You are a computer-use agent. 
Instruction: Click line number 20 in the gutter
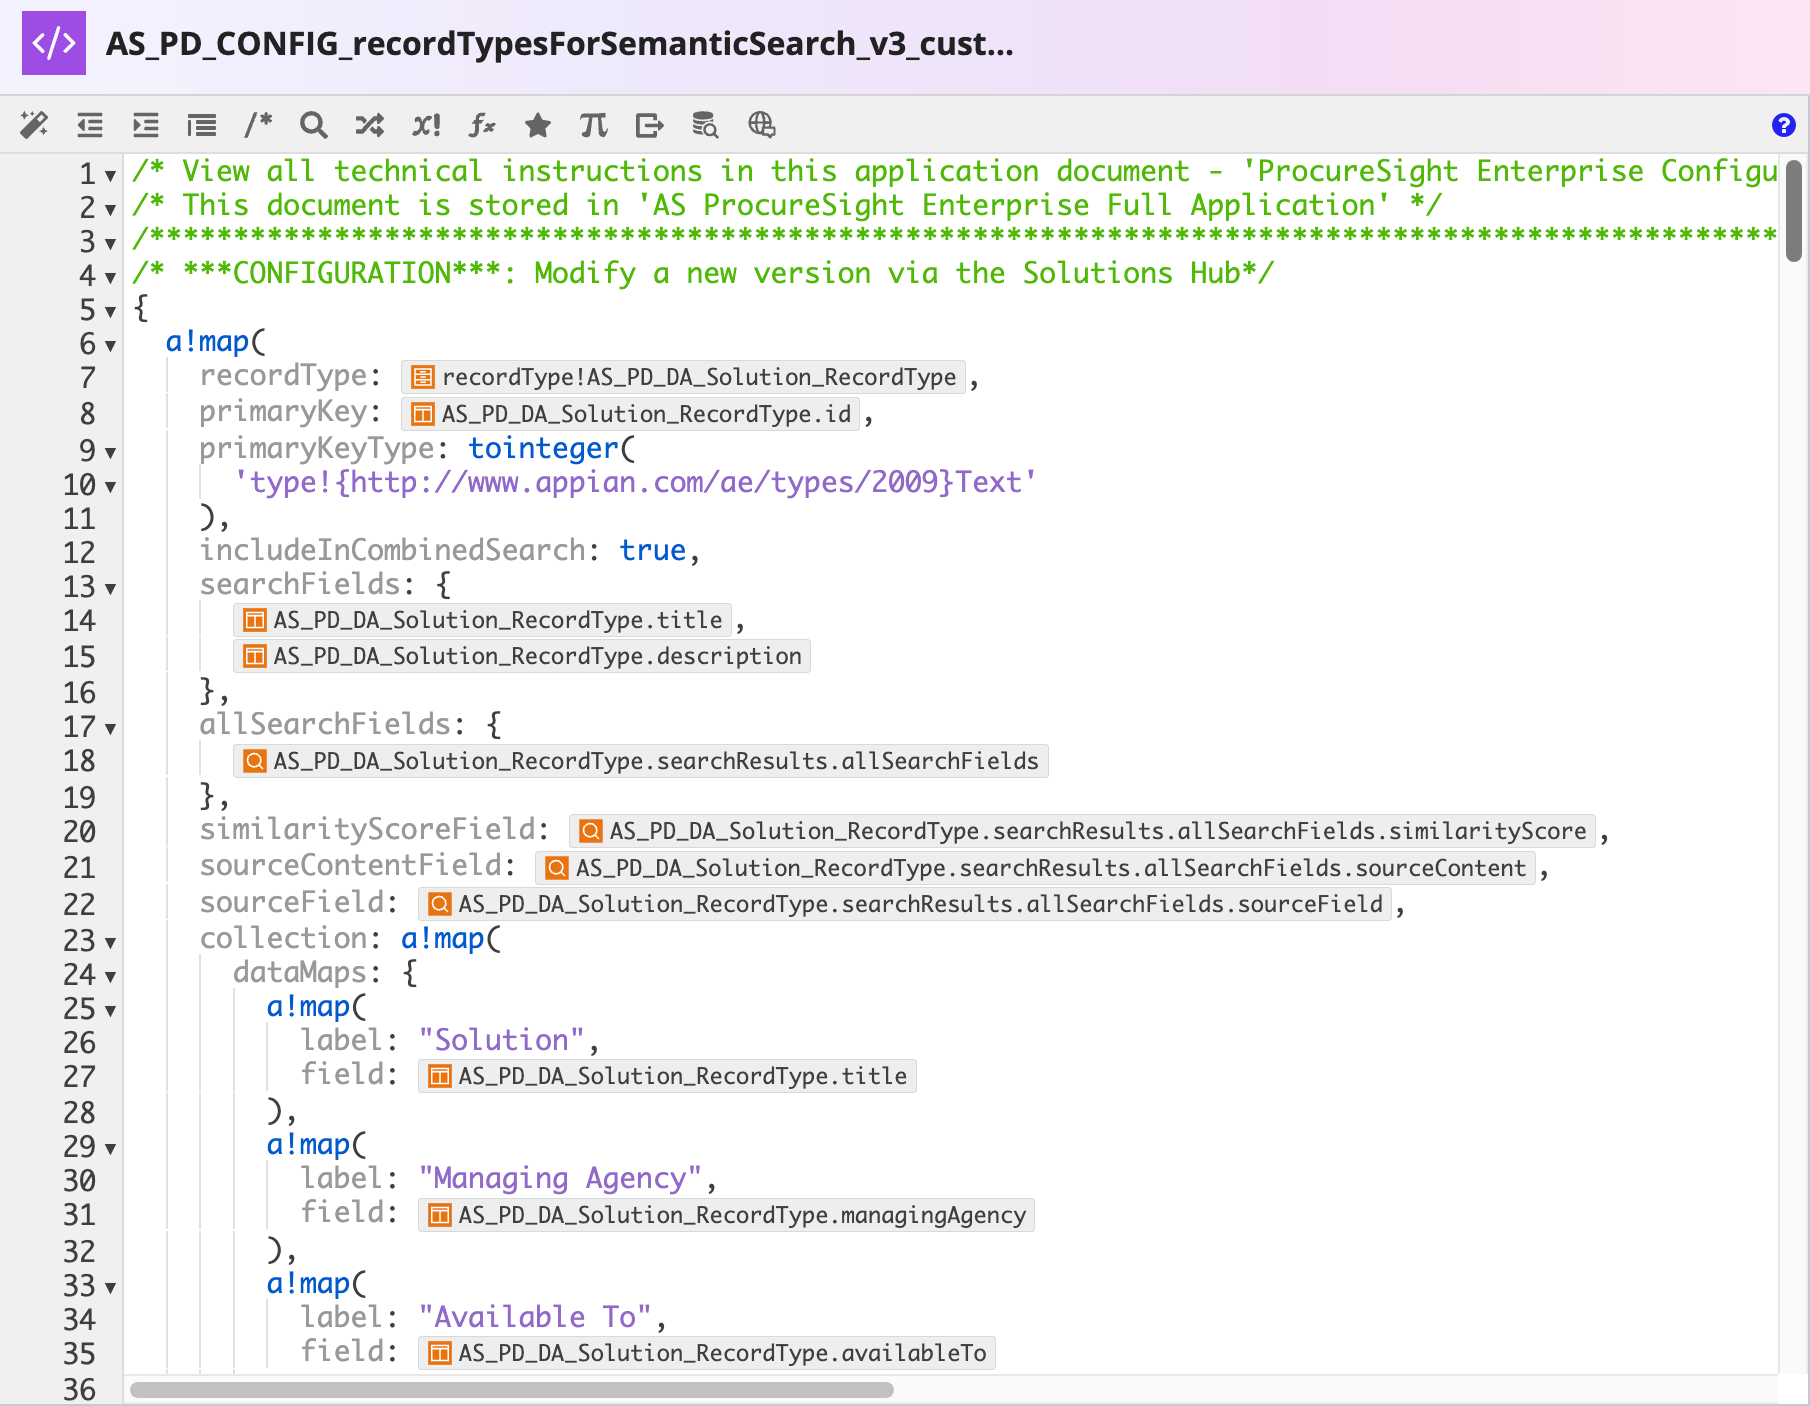coord(79,832)
